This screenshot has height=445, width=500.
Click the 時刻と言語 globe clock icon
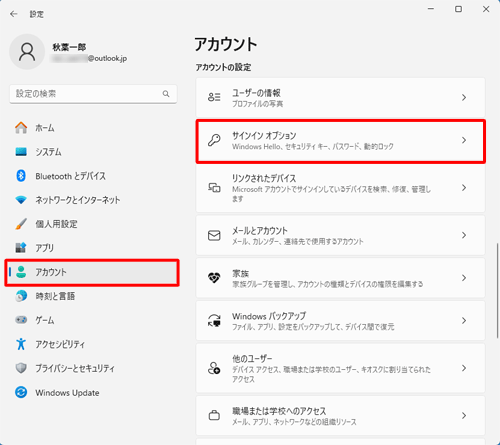point(21,296)
